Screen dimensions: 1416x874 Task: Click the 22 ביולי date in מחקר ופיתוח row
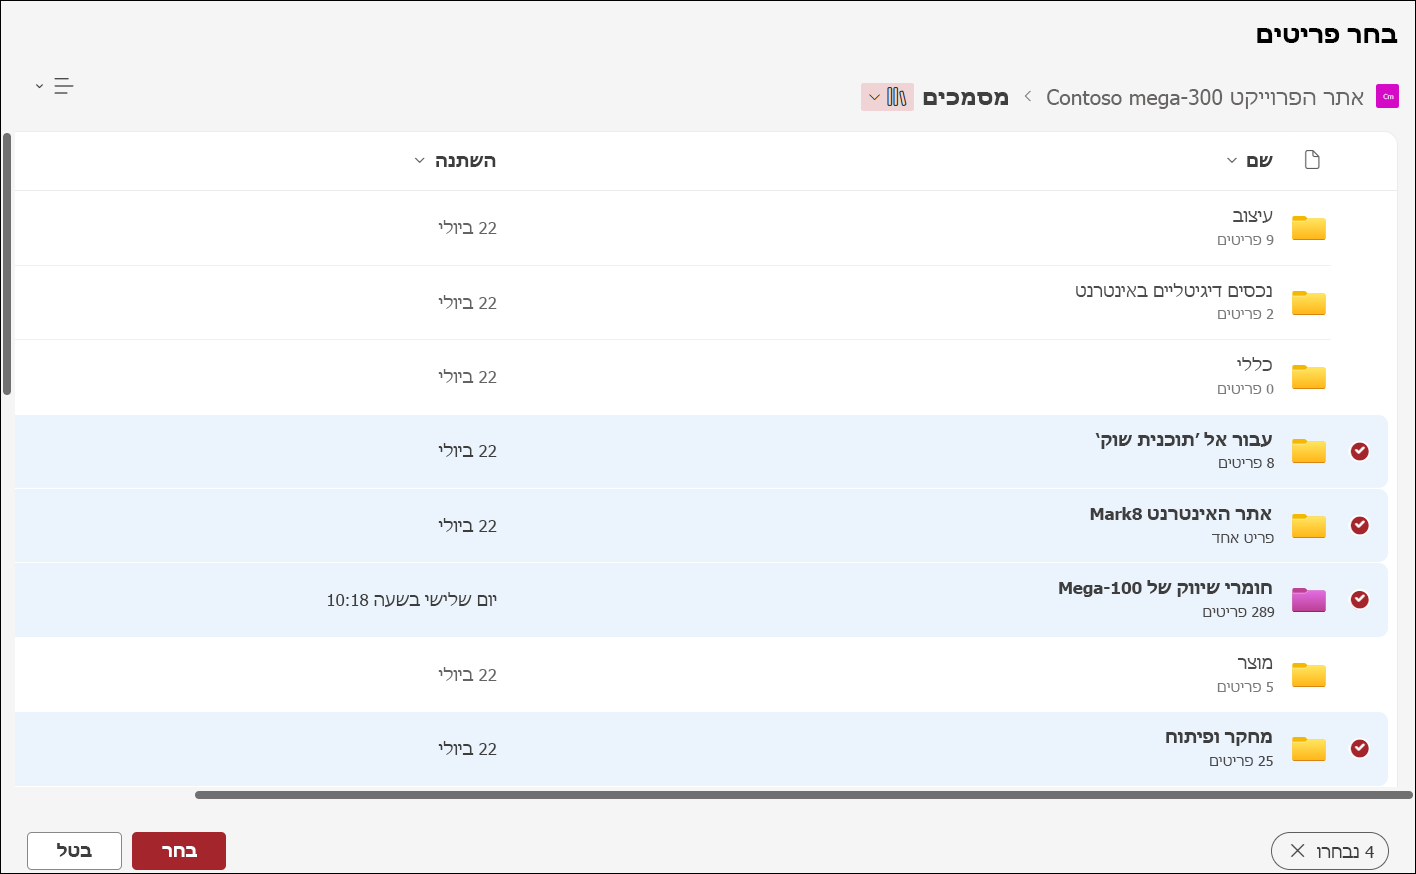pos(467,749)
